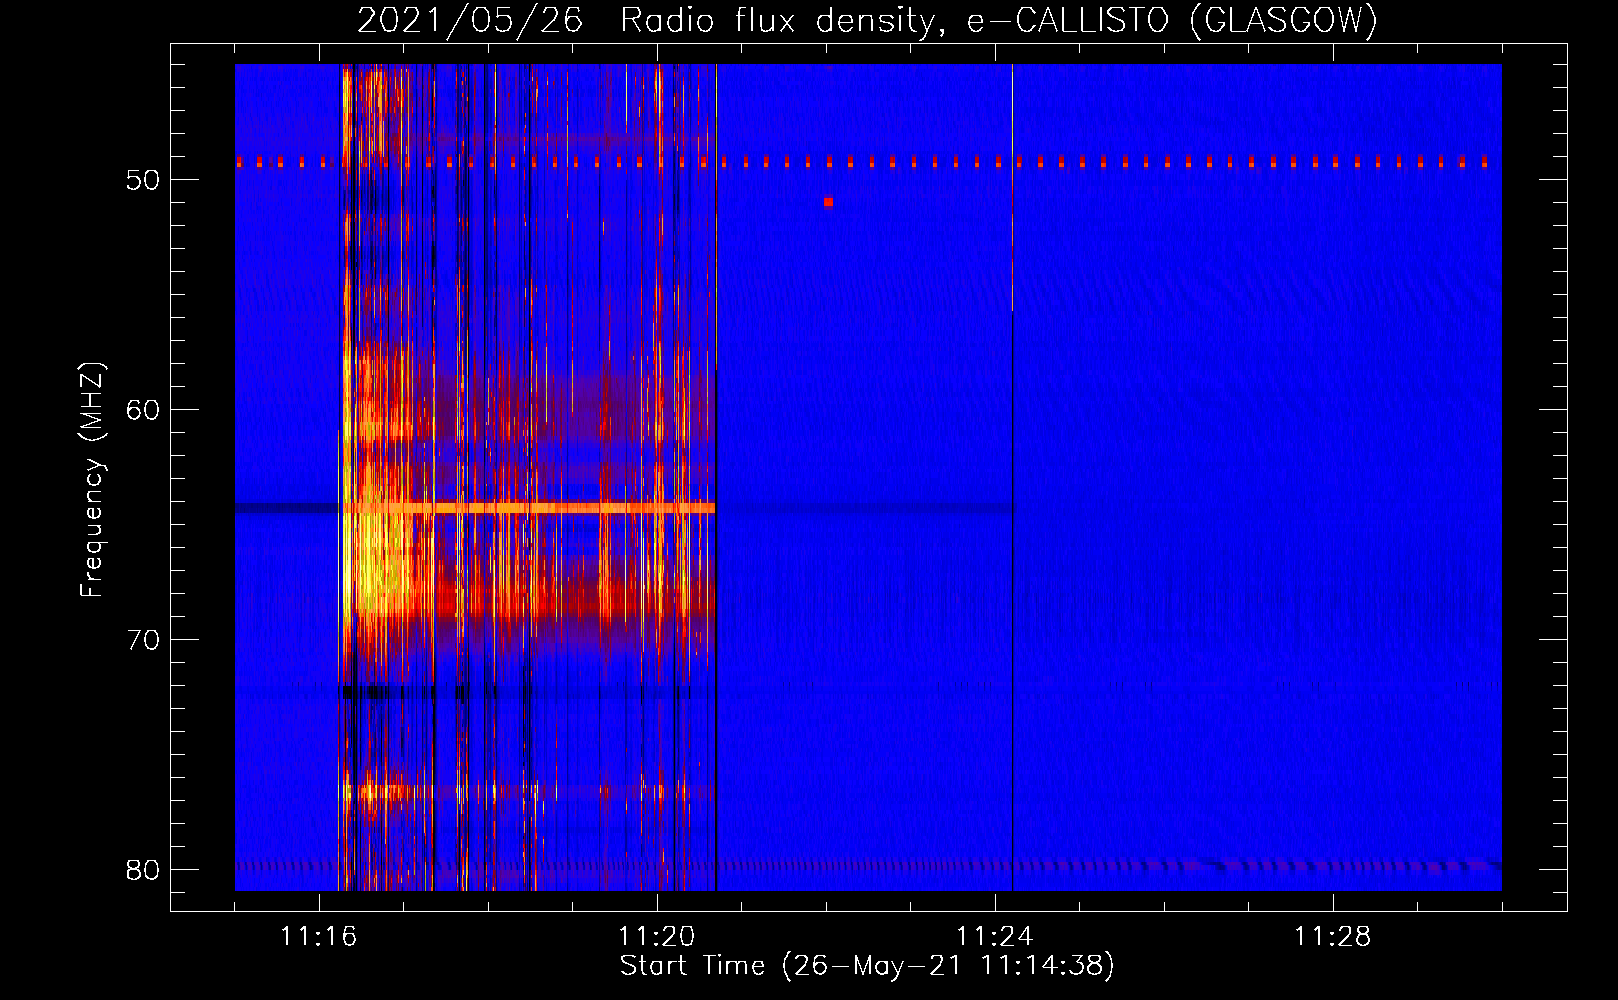Click the '50' frequency tick label
The height and width of the screenshot is (1000, 1618).
143,180
